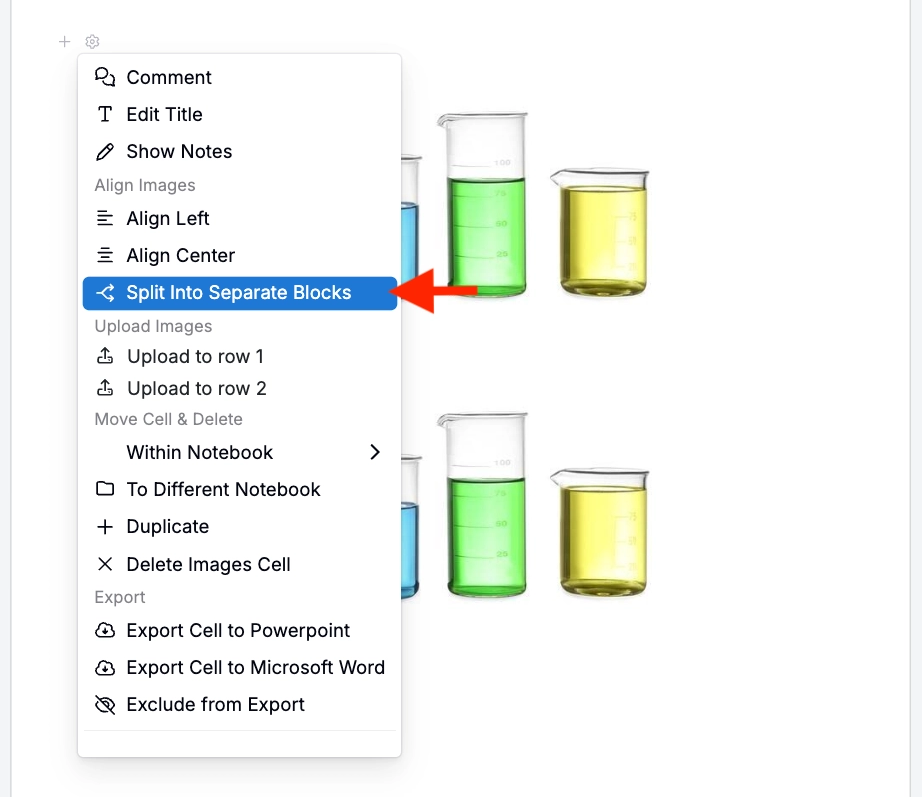The image size is (922, 797).
Task: Click the Export to Powerpoint cloud icon
Action: click(105, 631)
